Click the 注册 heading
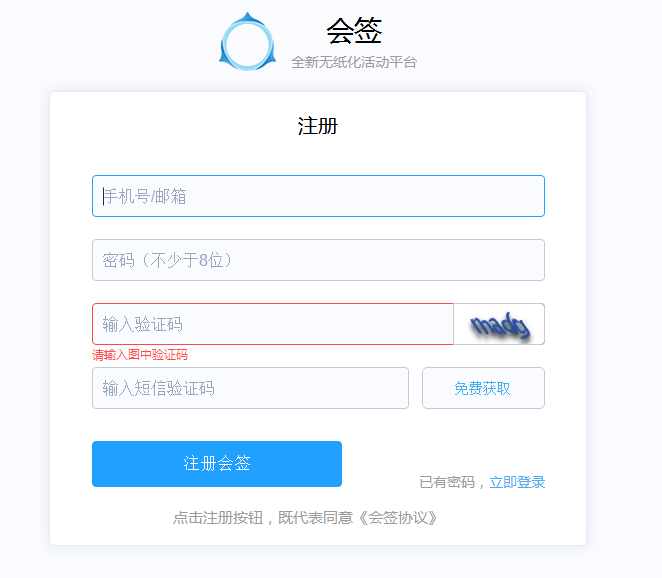 (318, 127)
